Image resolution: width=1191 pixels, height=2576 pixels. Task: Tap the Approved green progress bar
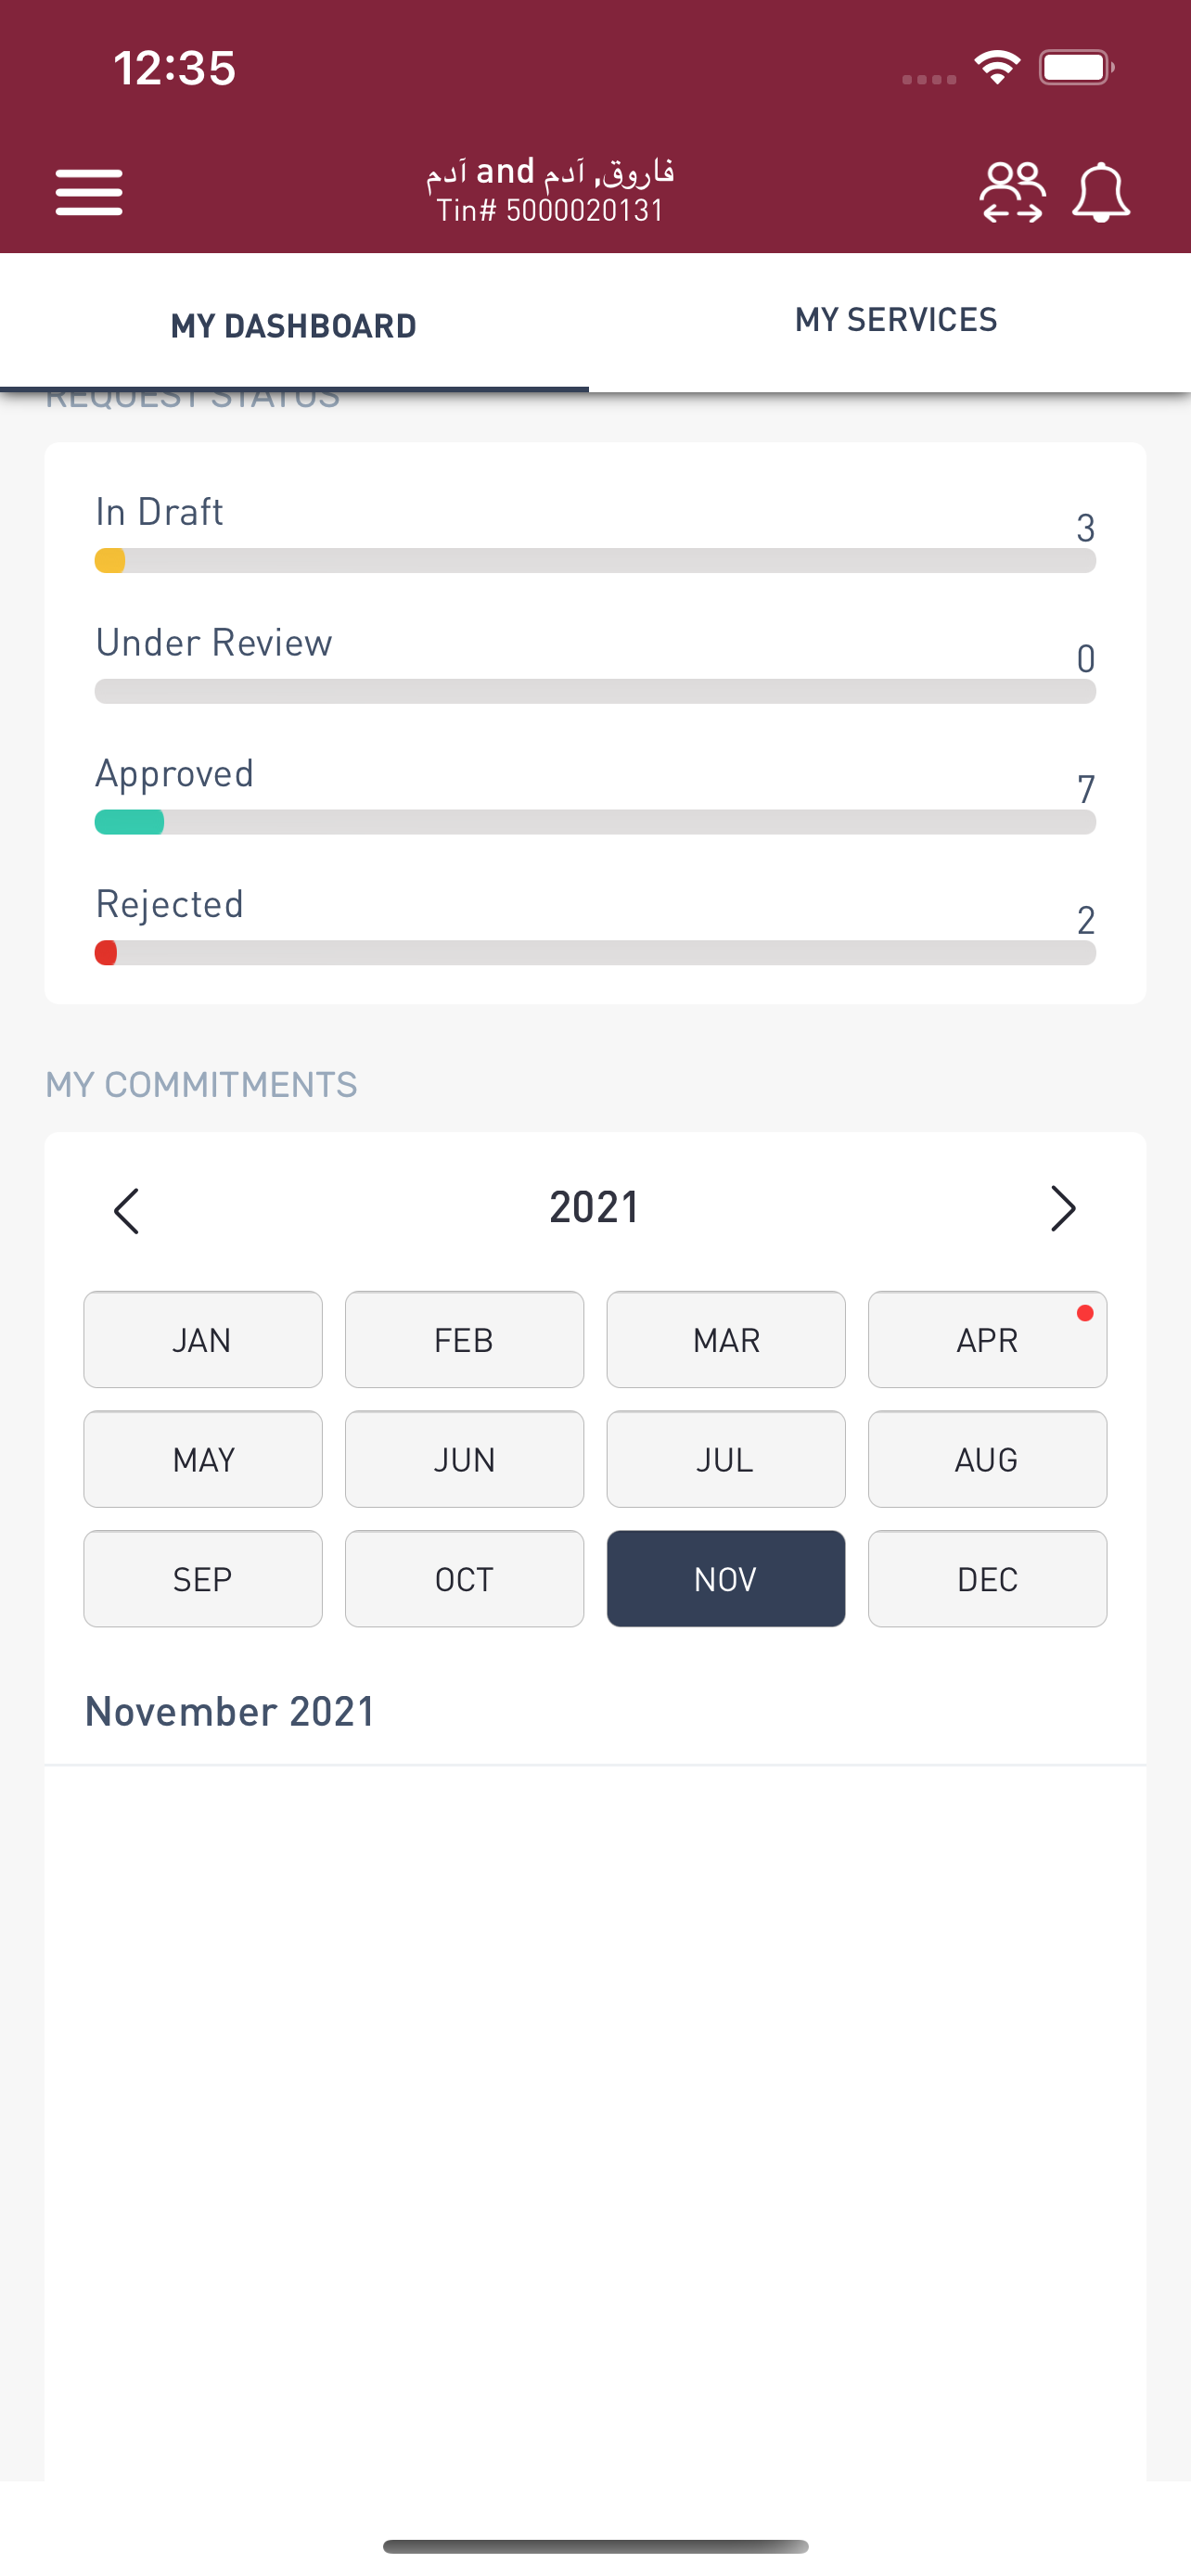click(x=595, y=822)
